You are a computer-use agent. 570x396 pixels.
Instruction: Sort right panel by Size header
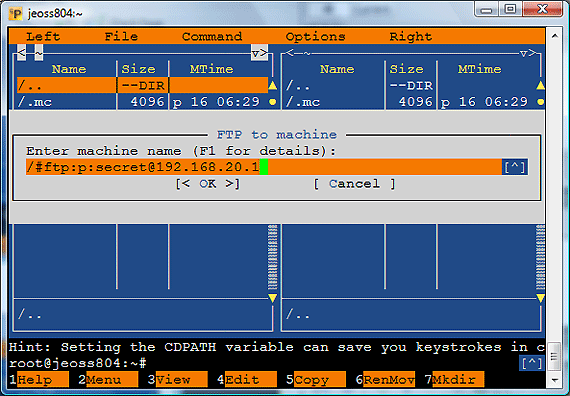coord(407,69)
